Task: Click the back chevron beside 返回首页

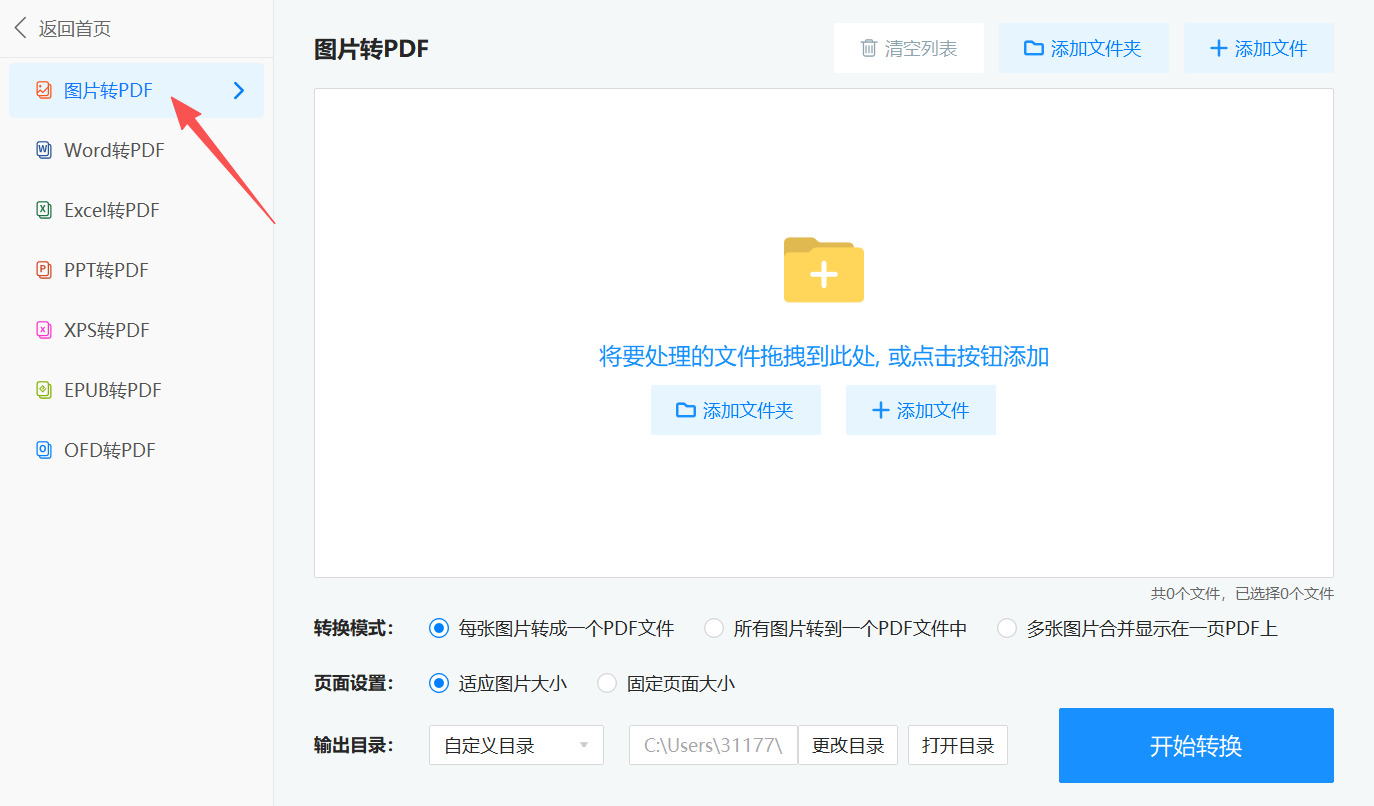Action: coord(20,28)
